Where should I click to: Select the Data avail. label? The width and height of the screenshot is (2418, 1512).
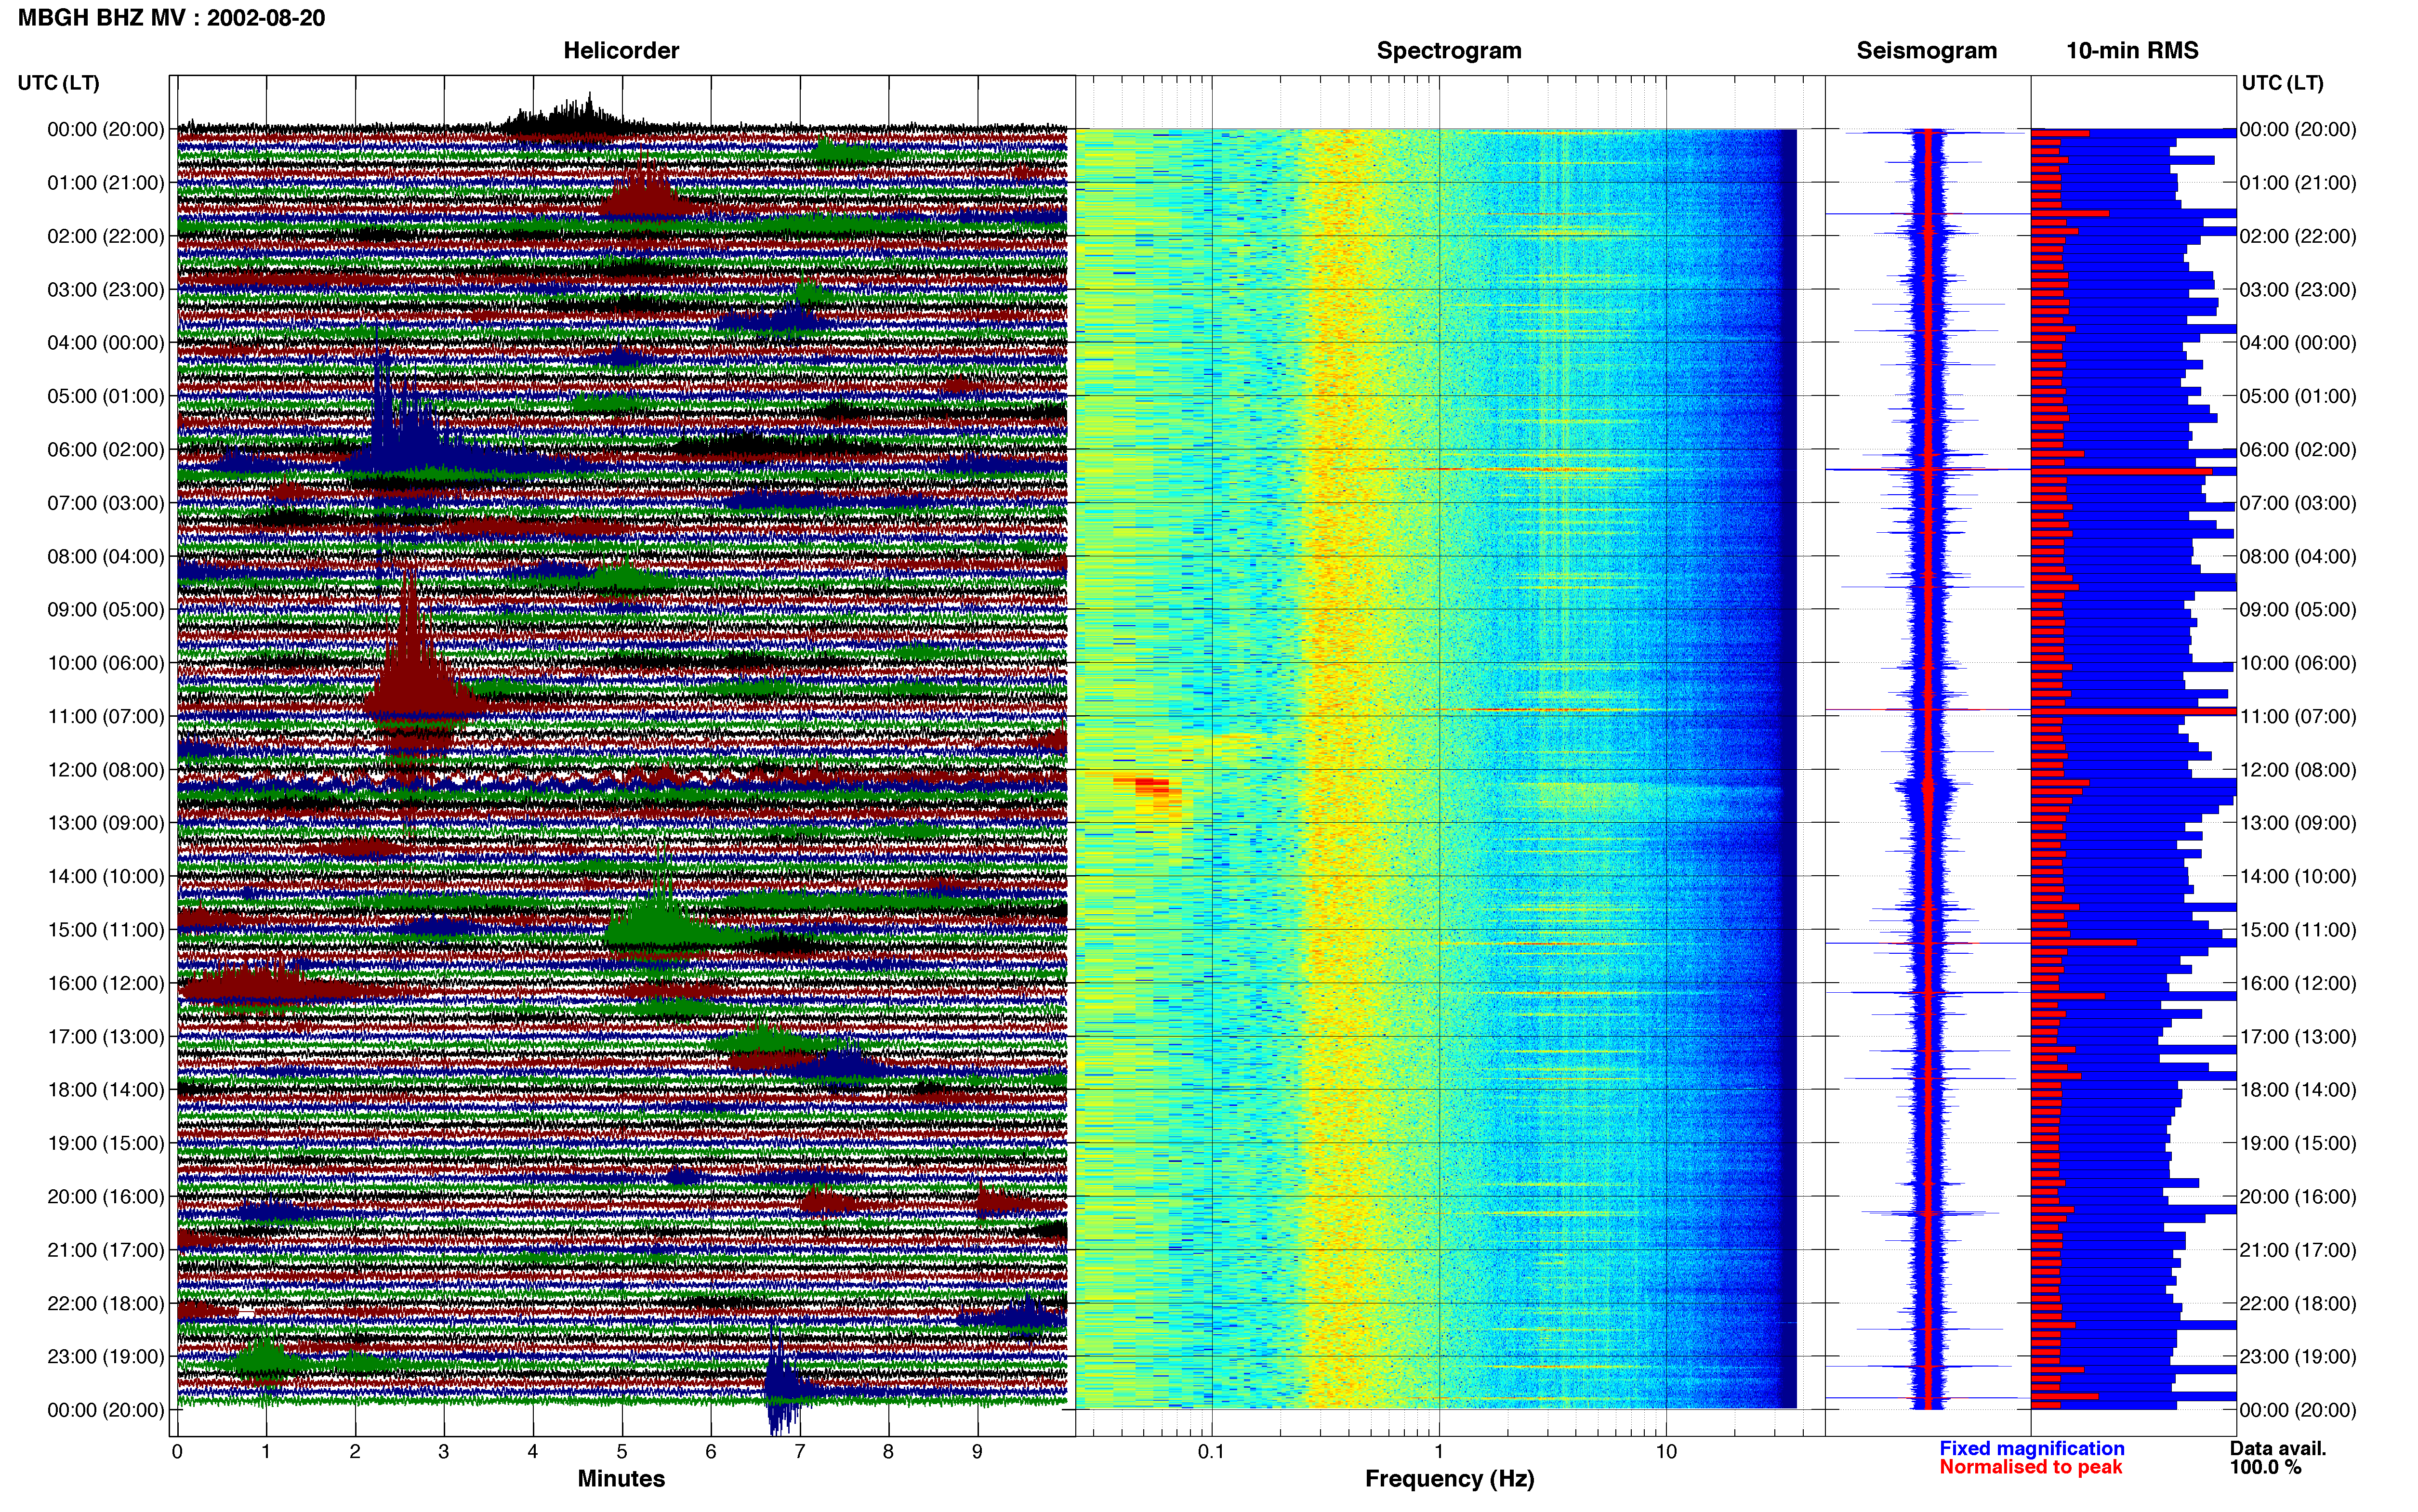(2278, 1449)
